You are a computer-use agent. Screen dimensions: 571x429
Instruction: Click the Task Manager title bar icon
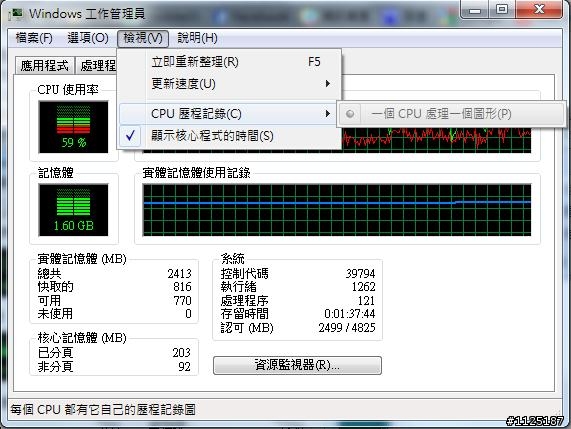point(15,14)
